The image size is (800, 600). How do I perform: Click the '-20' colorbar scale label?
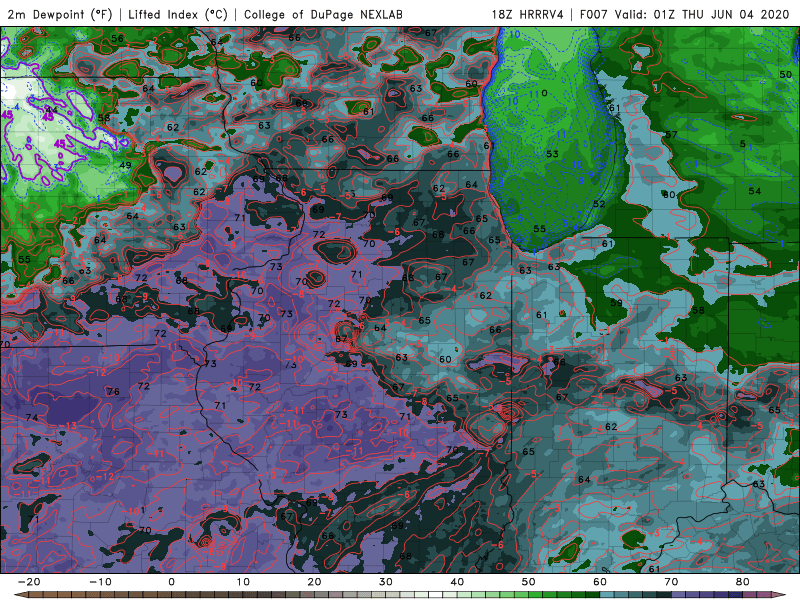coord(29,582)
